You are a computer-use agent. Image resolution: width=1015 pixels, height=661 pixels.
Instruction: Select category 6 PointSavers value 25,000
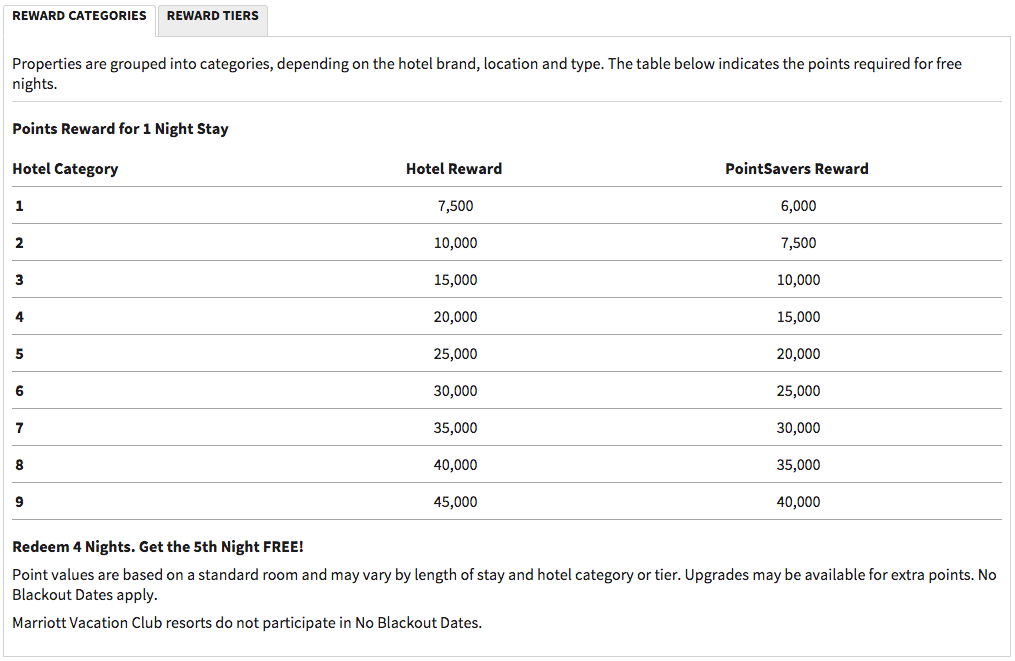point(798,391)
